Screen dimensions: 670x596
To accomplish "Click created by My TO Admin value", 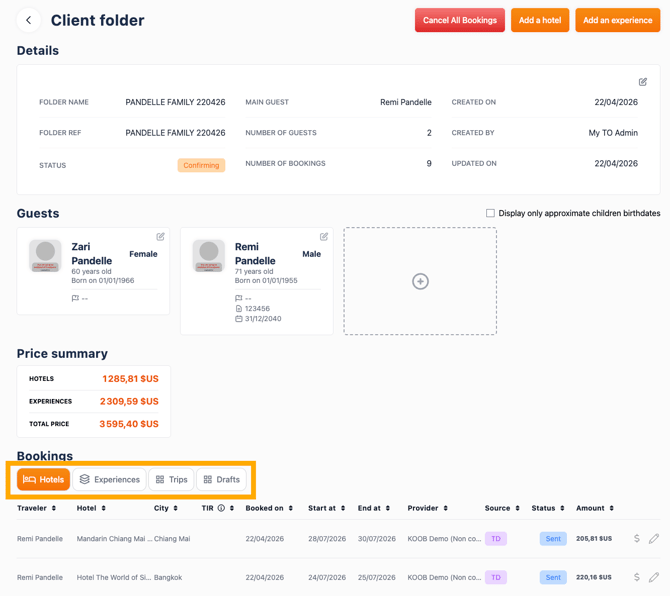I will [613, 133].
